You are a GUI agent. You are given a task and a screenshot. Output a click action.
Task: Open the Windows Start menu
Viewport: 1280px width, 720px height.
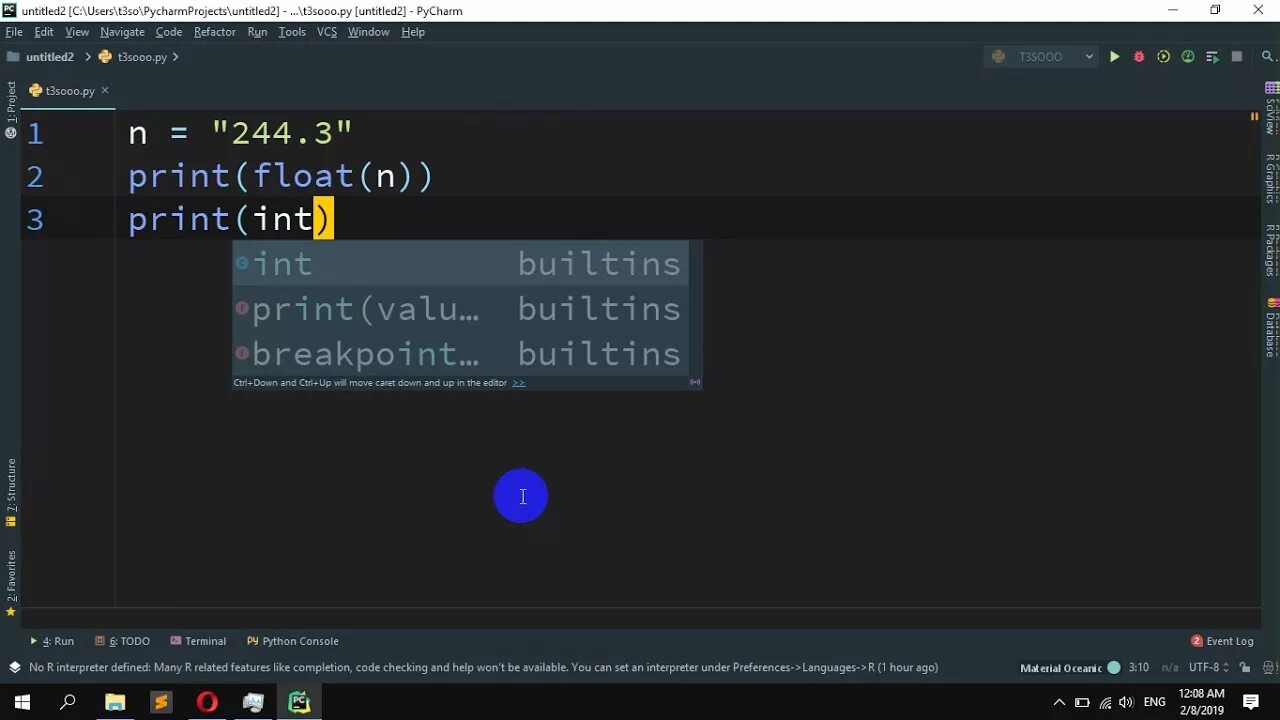click(22, 702)
